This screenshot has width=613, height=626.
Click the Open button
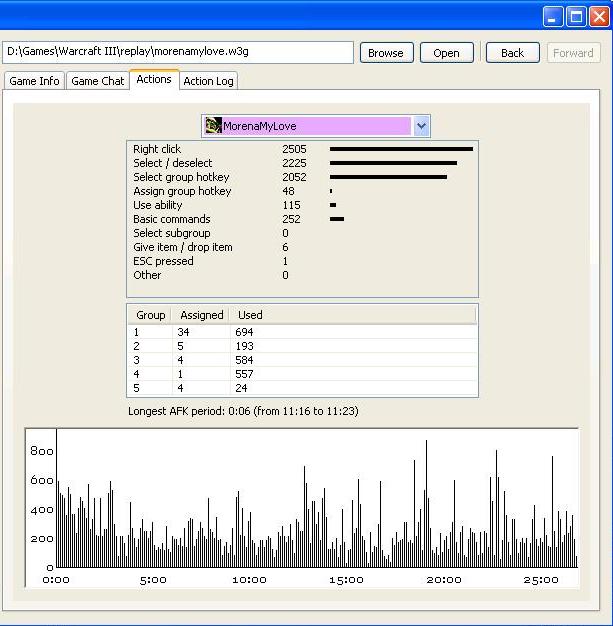(x=446, y=53)
